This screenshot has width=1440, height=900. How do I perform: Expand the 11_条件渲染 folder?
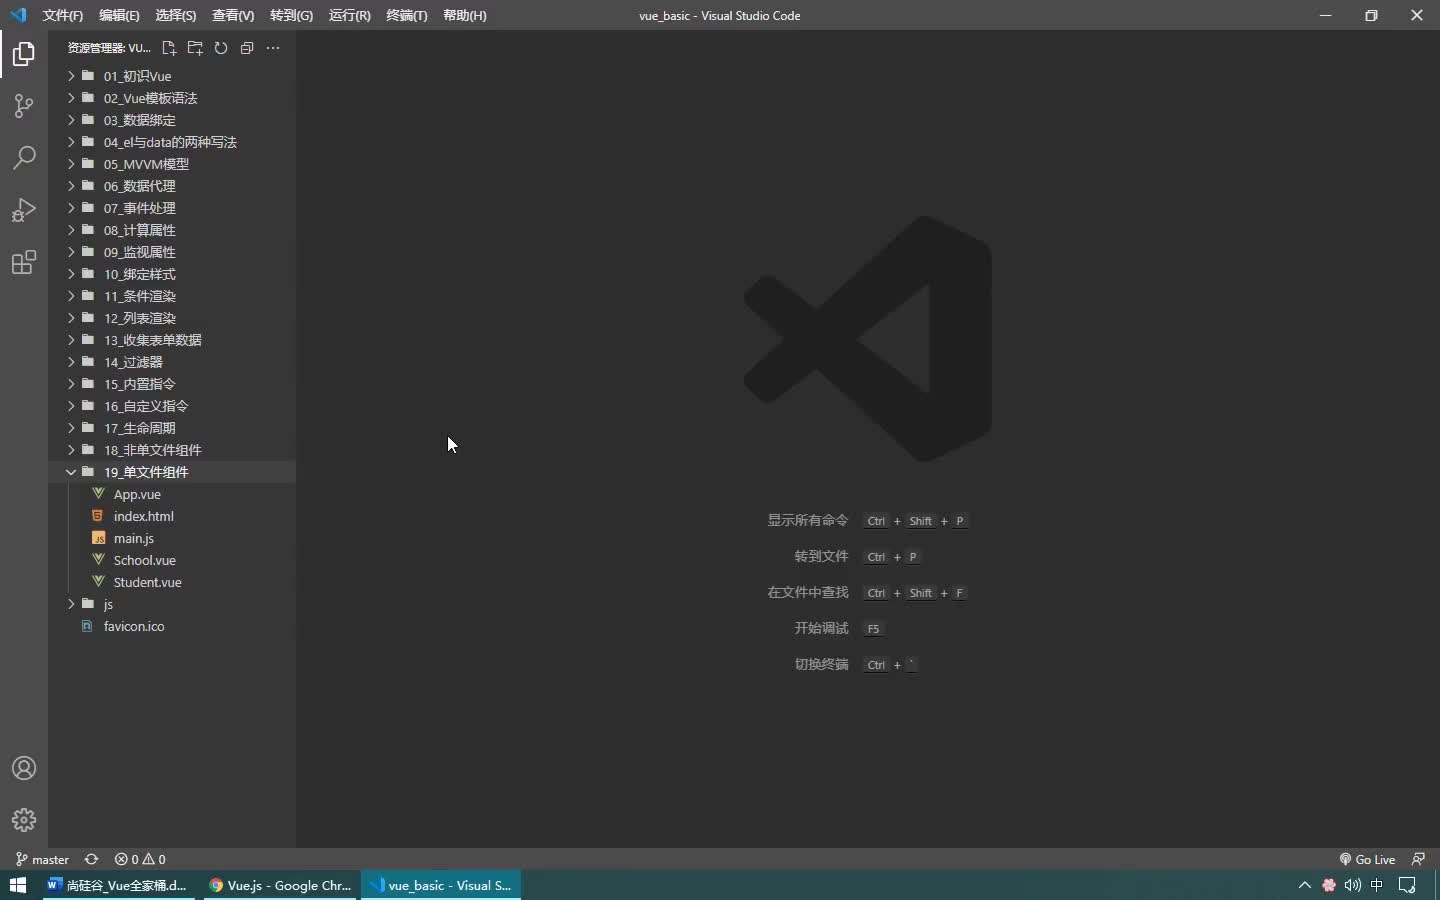[172, 296]
